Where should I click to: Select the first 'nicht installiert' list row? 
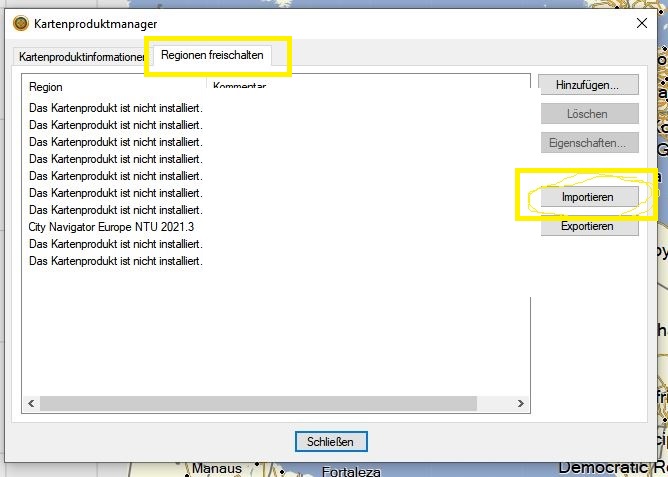click(x=116, y=107)
